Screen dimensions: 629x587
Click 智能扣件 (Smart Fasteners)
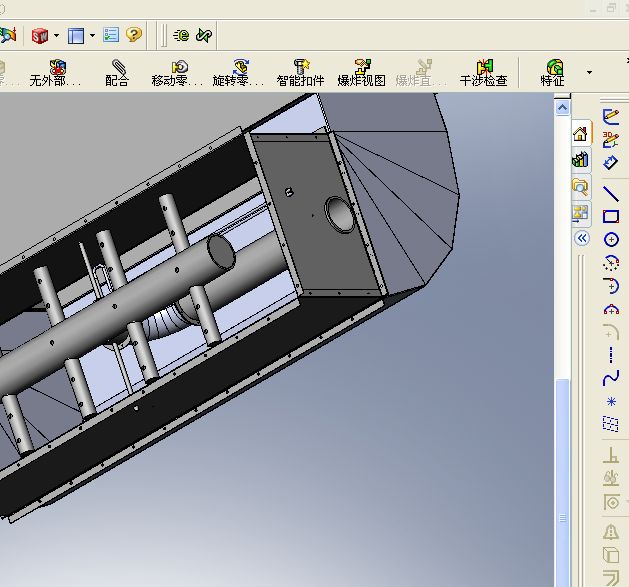pos(300,73)
